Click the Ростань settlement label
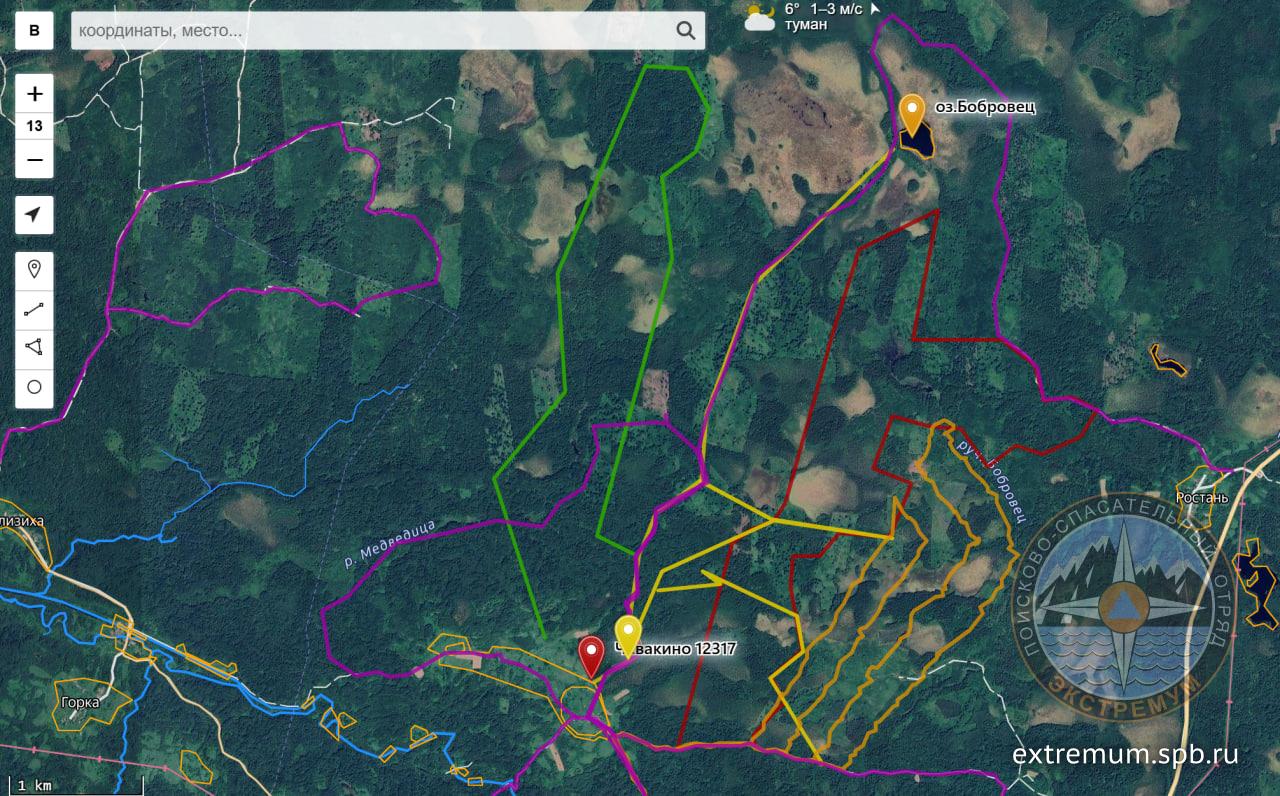The width and height of the screenshot is (1280, 796). tap(1201, 497)
